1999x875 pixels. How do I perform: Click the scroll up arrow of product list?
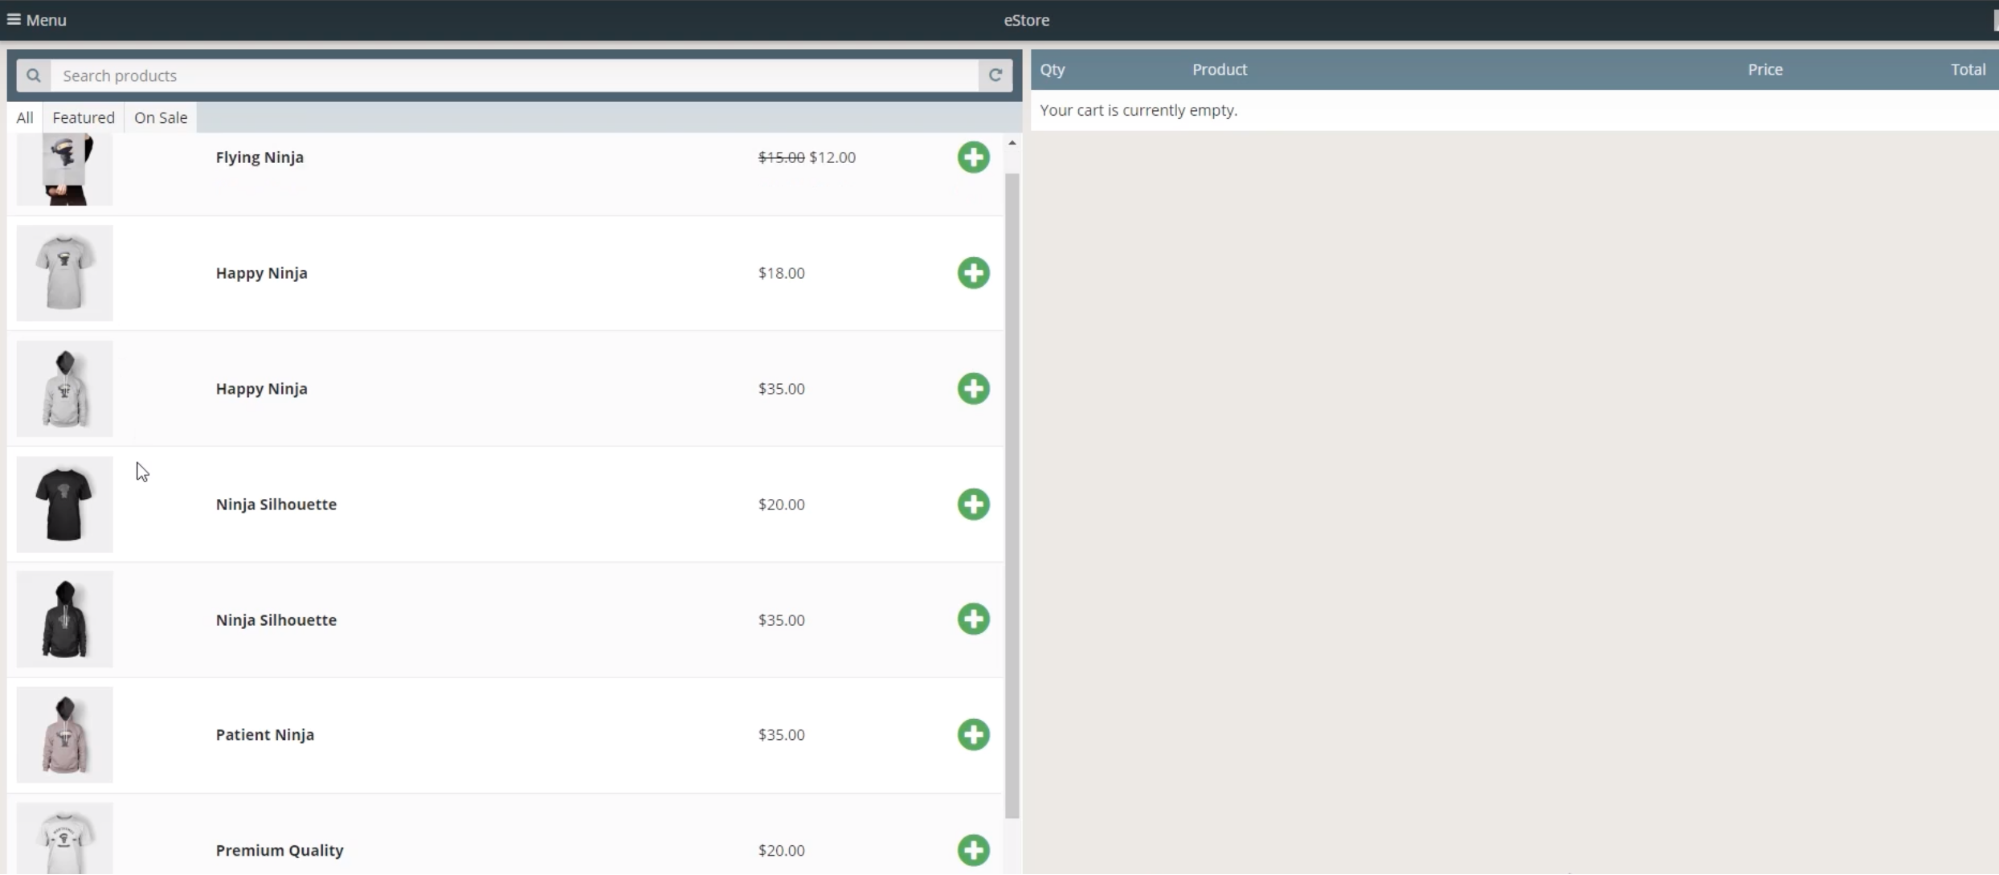tap(1012, 143)
